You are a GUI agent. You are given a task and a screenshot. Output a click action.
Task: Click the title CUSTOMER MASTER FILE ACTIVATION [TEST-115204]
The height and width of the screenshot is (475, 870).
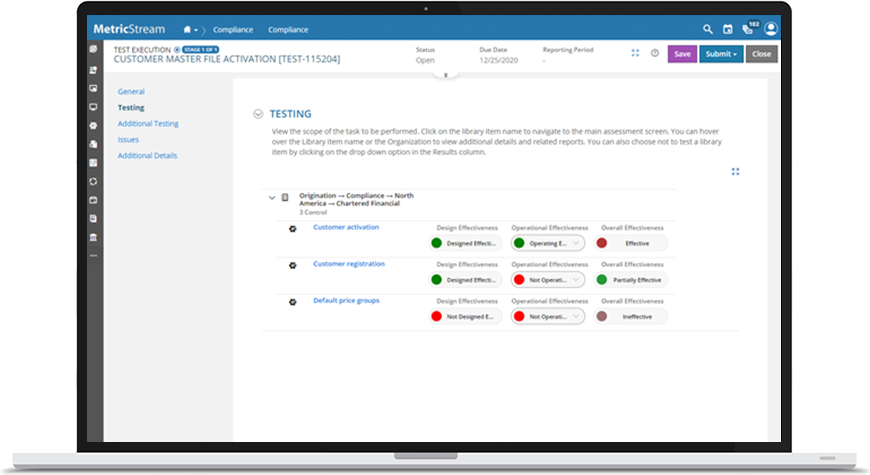point(227,59)
